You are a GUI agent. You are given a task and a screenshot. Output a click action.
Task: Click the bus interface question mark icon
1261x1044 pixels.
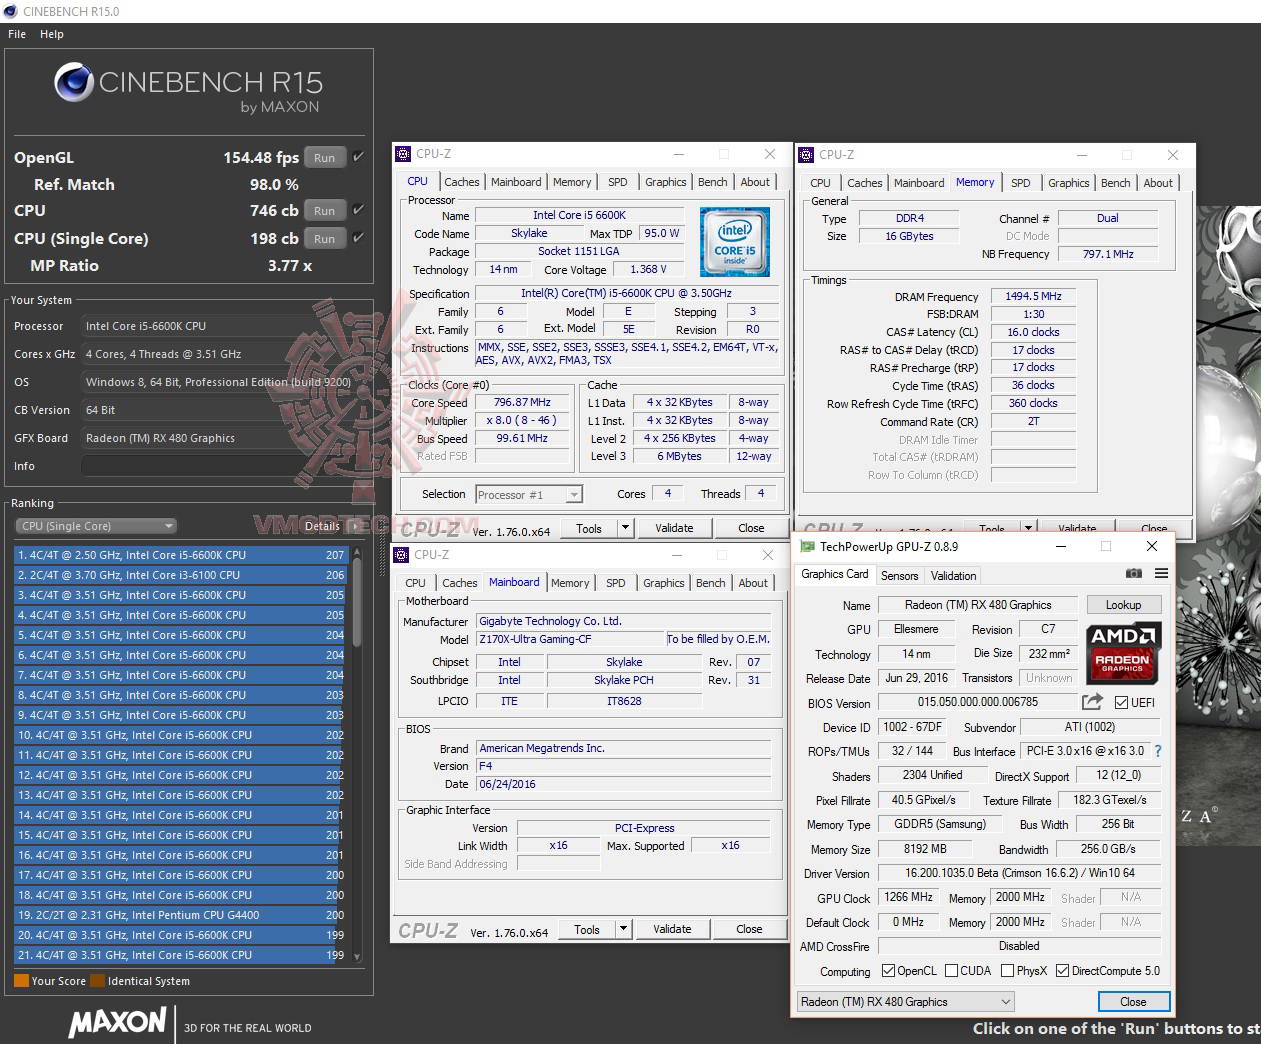pyautogui.click(x=1158, y=751)
